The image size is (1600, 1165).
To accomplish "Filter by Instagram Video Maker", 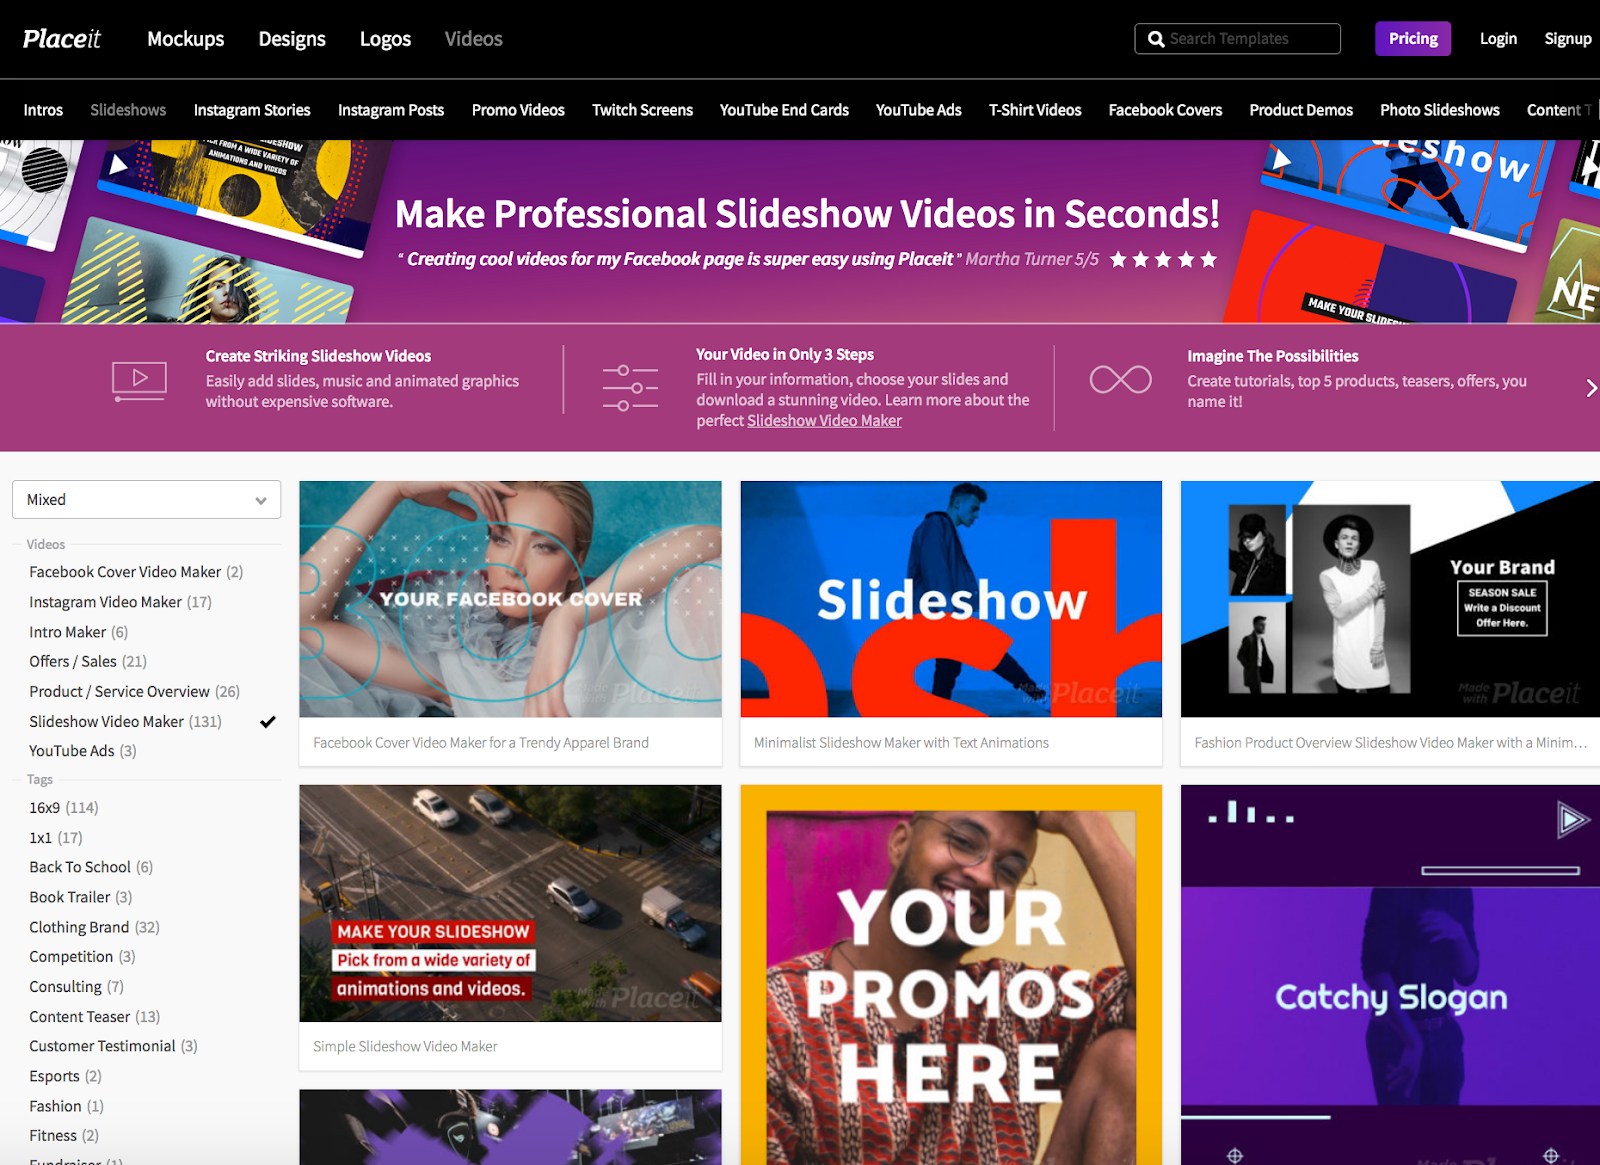I will coord(120,602).
